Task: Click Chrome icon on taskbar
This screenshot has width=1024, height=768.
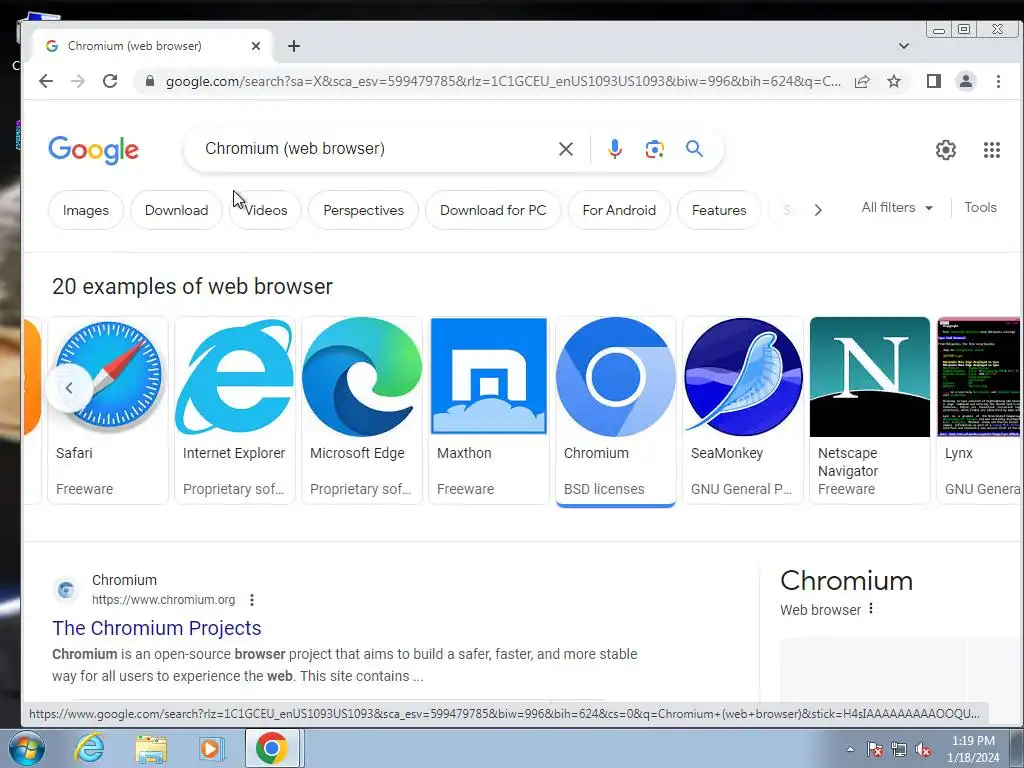Action: pos(272,748)
